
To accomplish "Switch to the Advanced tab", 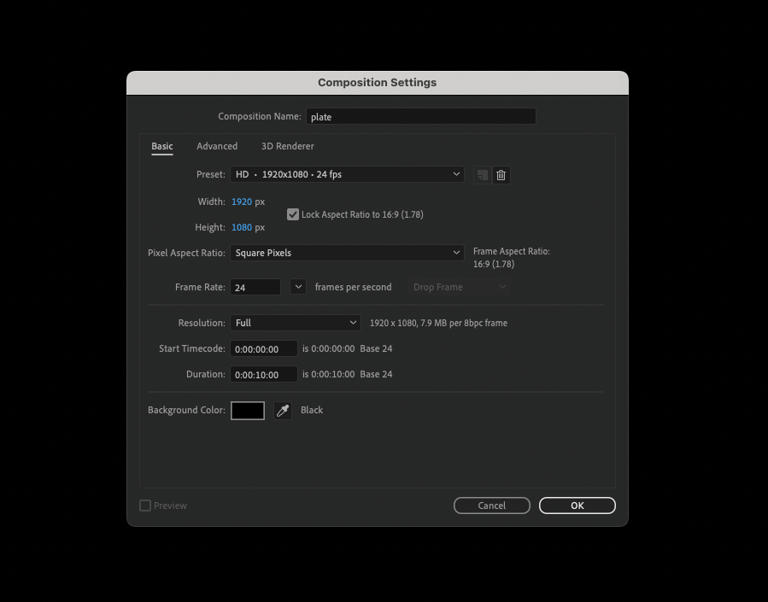I will click(217, 146).
